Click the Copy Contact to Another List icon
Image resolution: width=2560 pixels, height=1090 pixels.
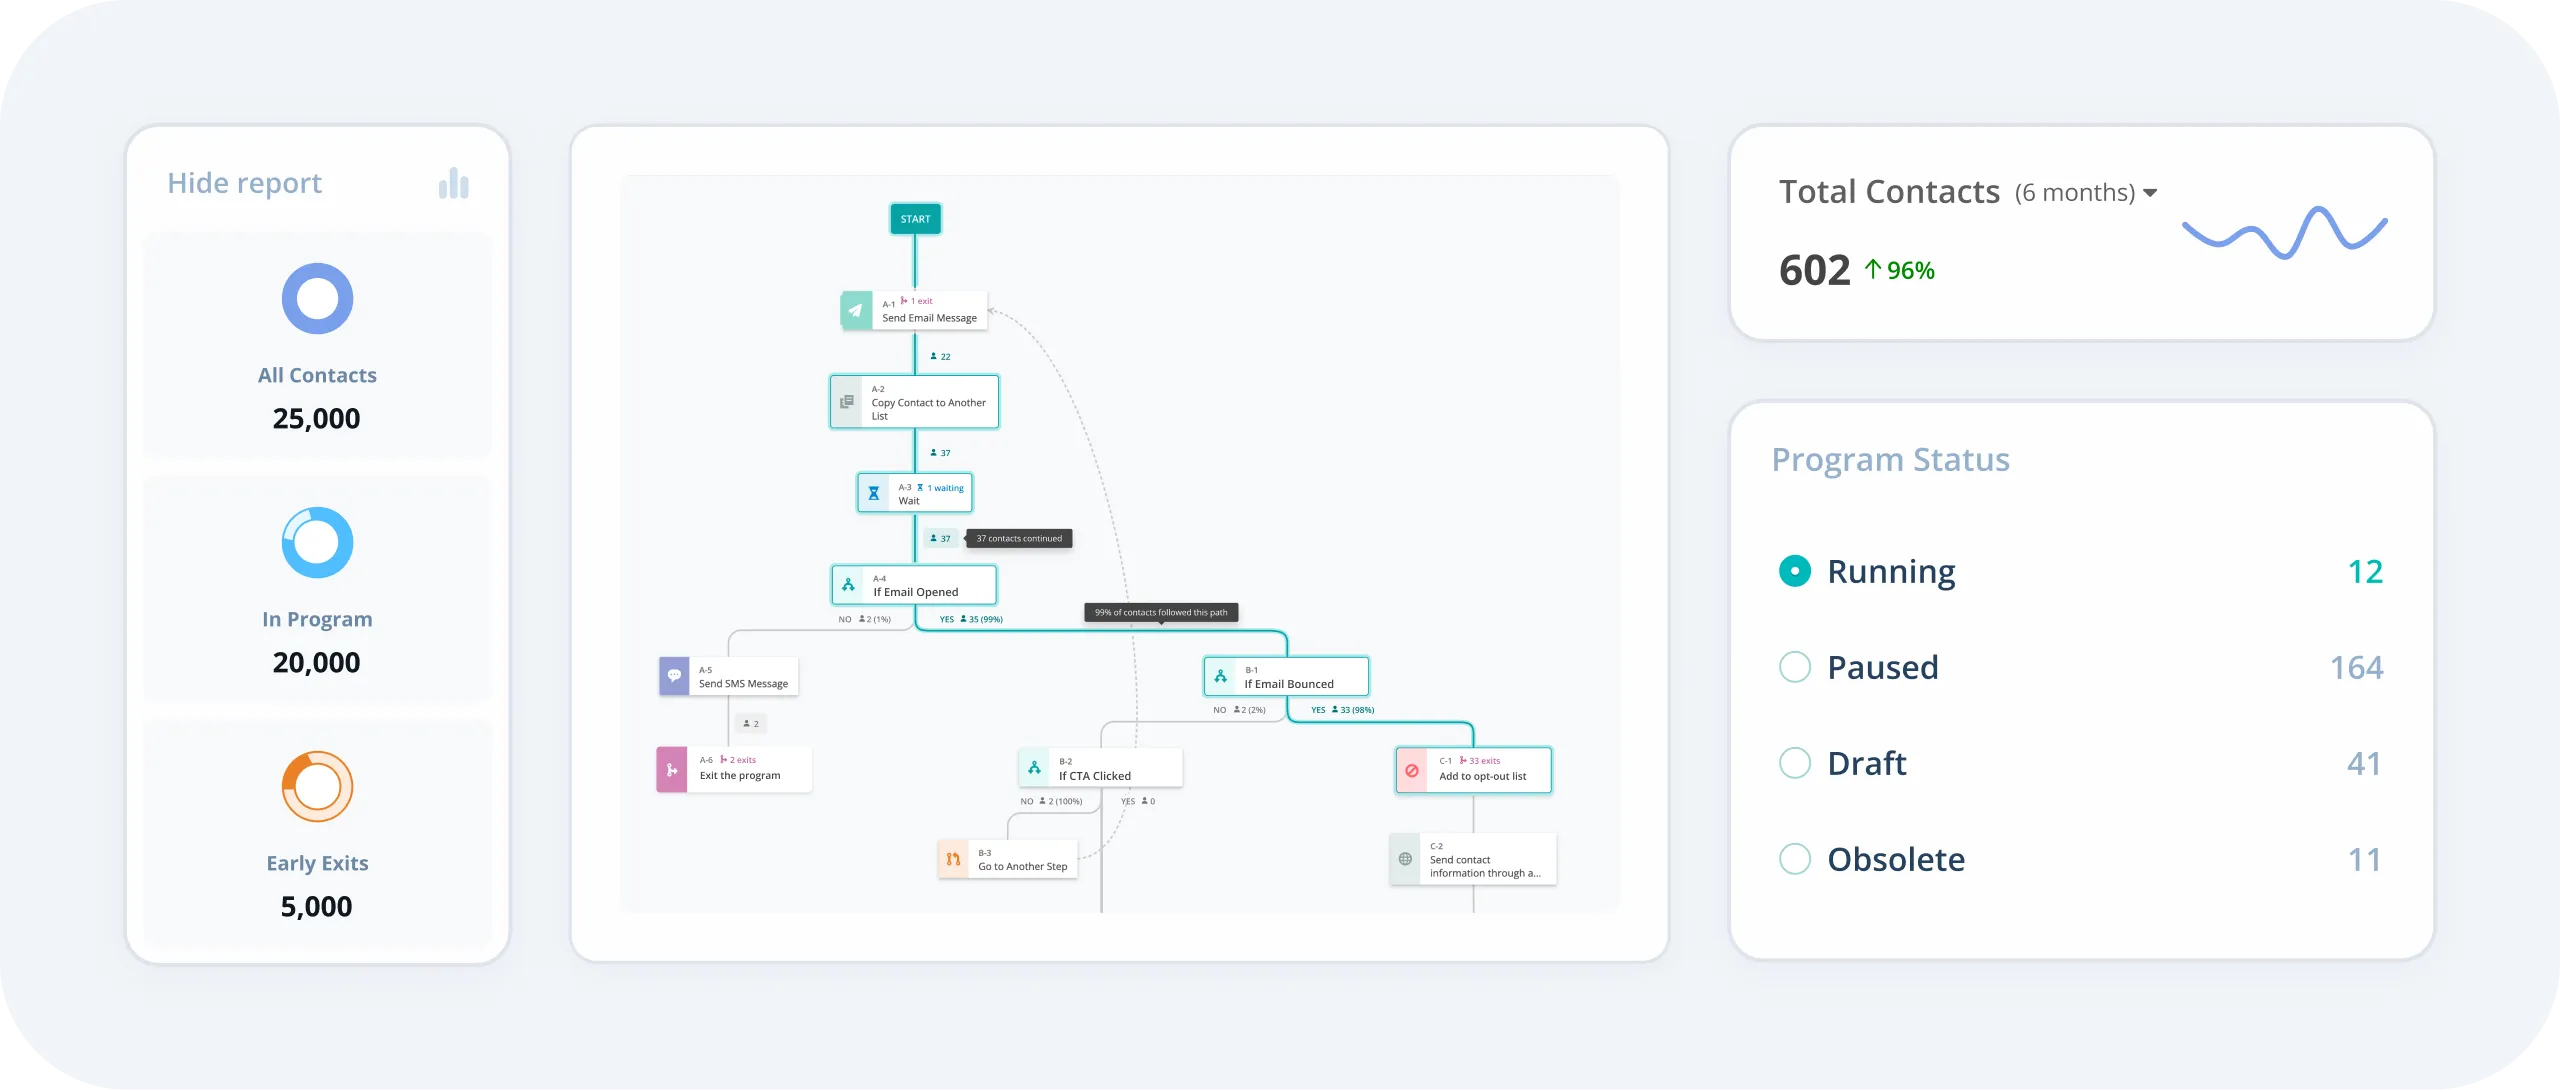tap(847, 402)
